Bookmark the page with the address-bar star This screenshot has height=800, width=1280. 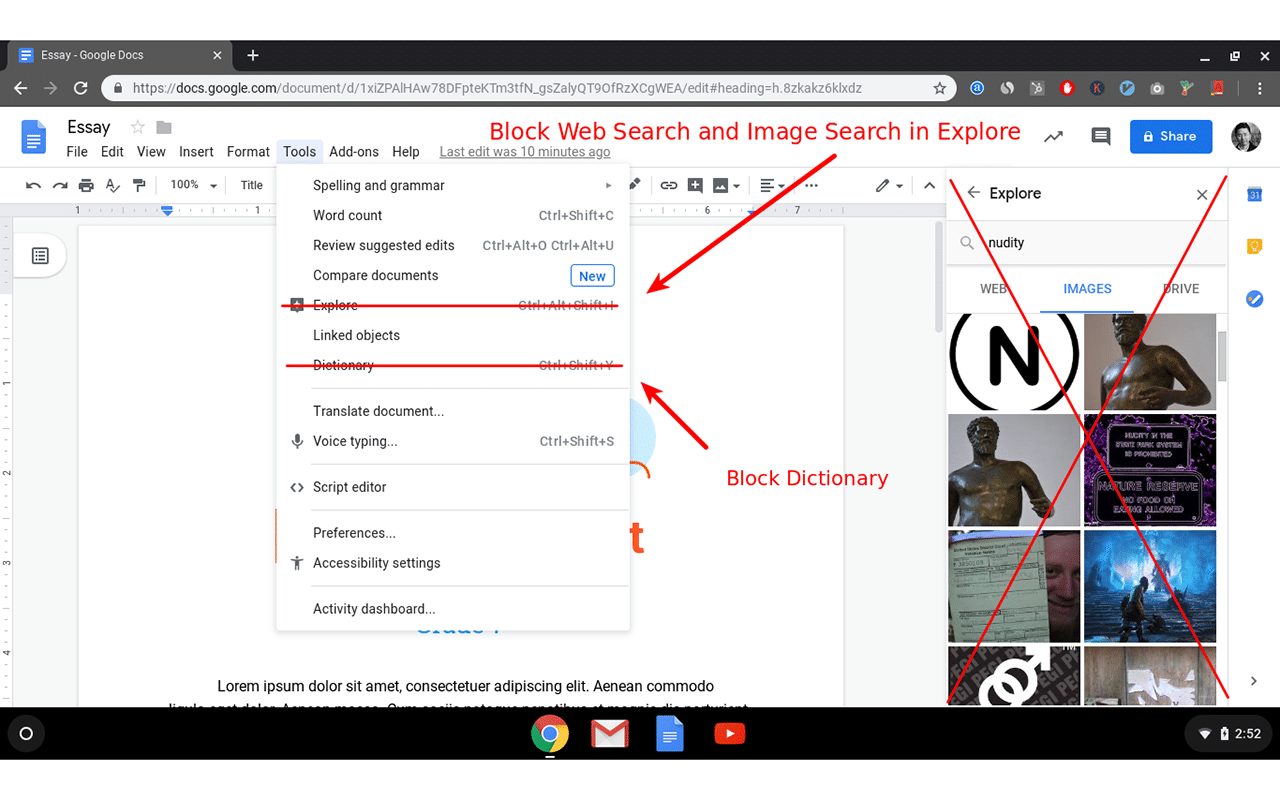click(x=939, y=88)
